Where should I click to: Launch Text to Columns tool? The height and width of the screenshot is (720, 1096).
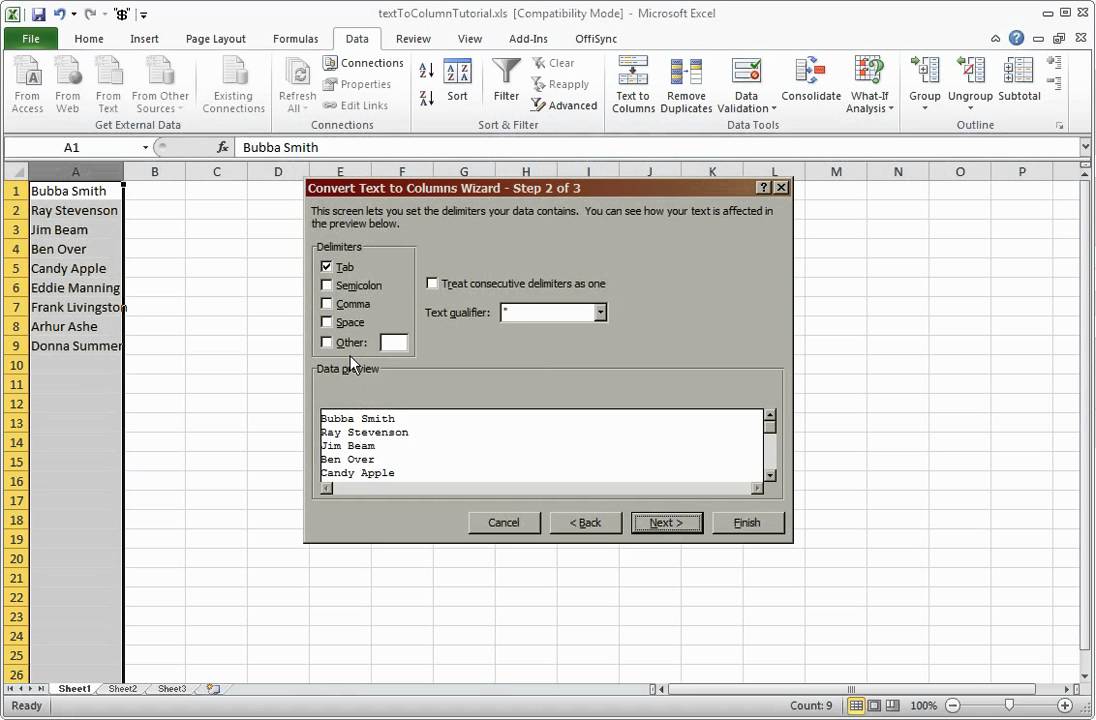633,85
